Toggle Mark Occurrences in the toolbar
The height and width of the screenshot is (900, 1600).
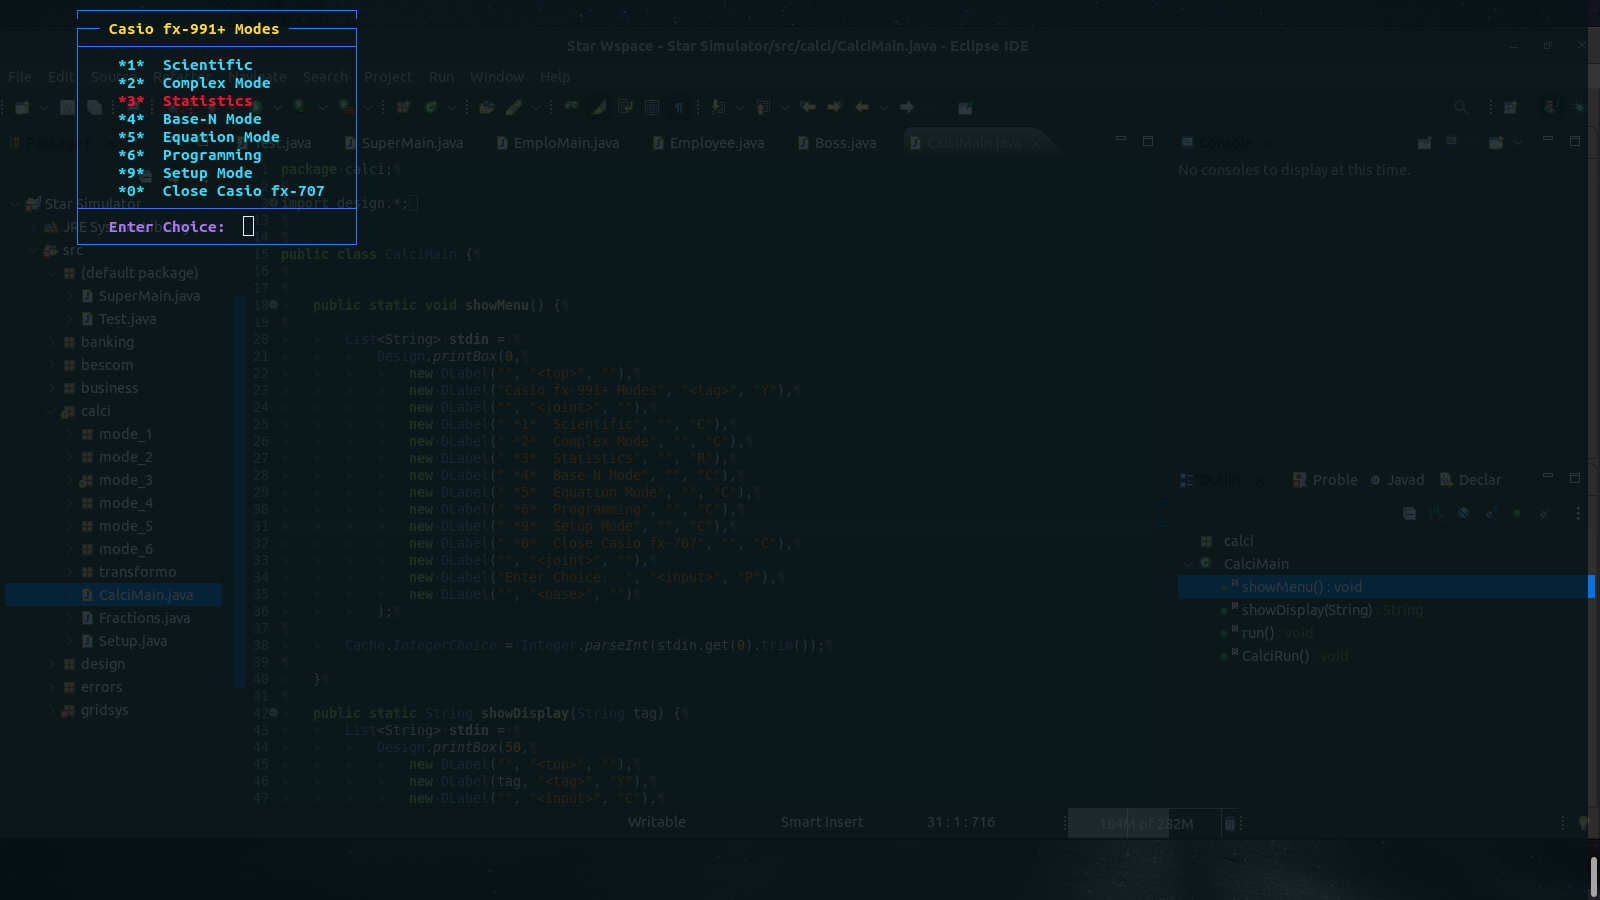coord(595,107)
